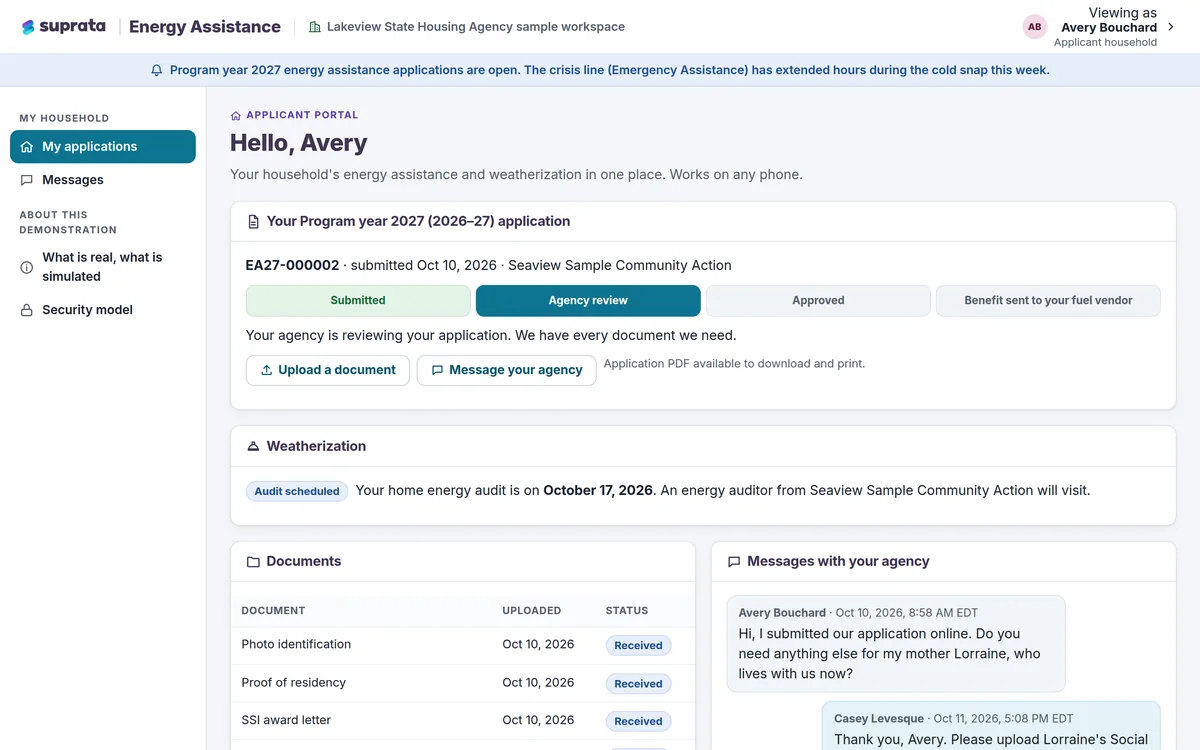Click the building icon beside Lakeview workspace
Image resolution: width=1200 pixels, height=750 pixels.
(x=315, y=27)
